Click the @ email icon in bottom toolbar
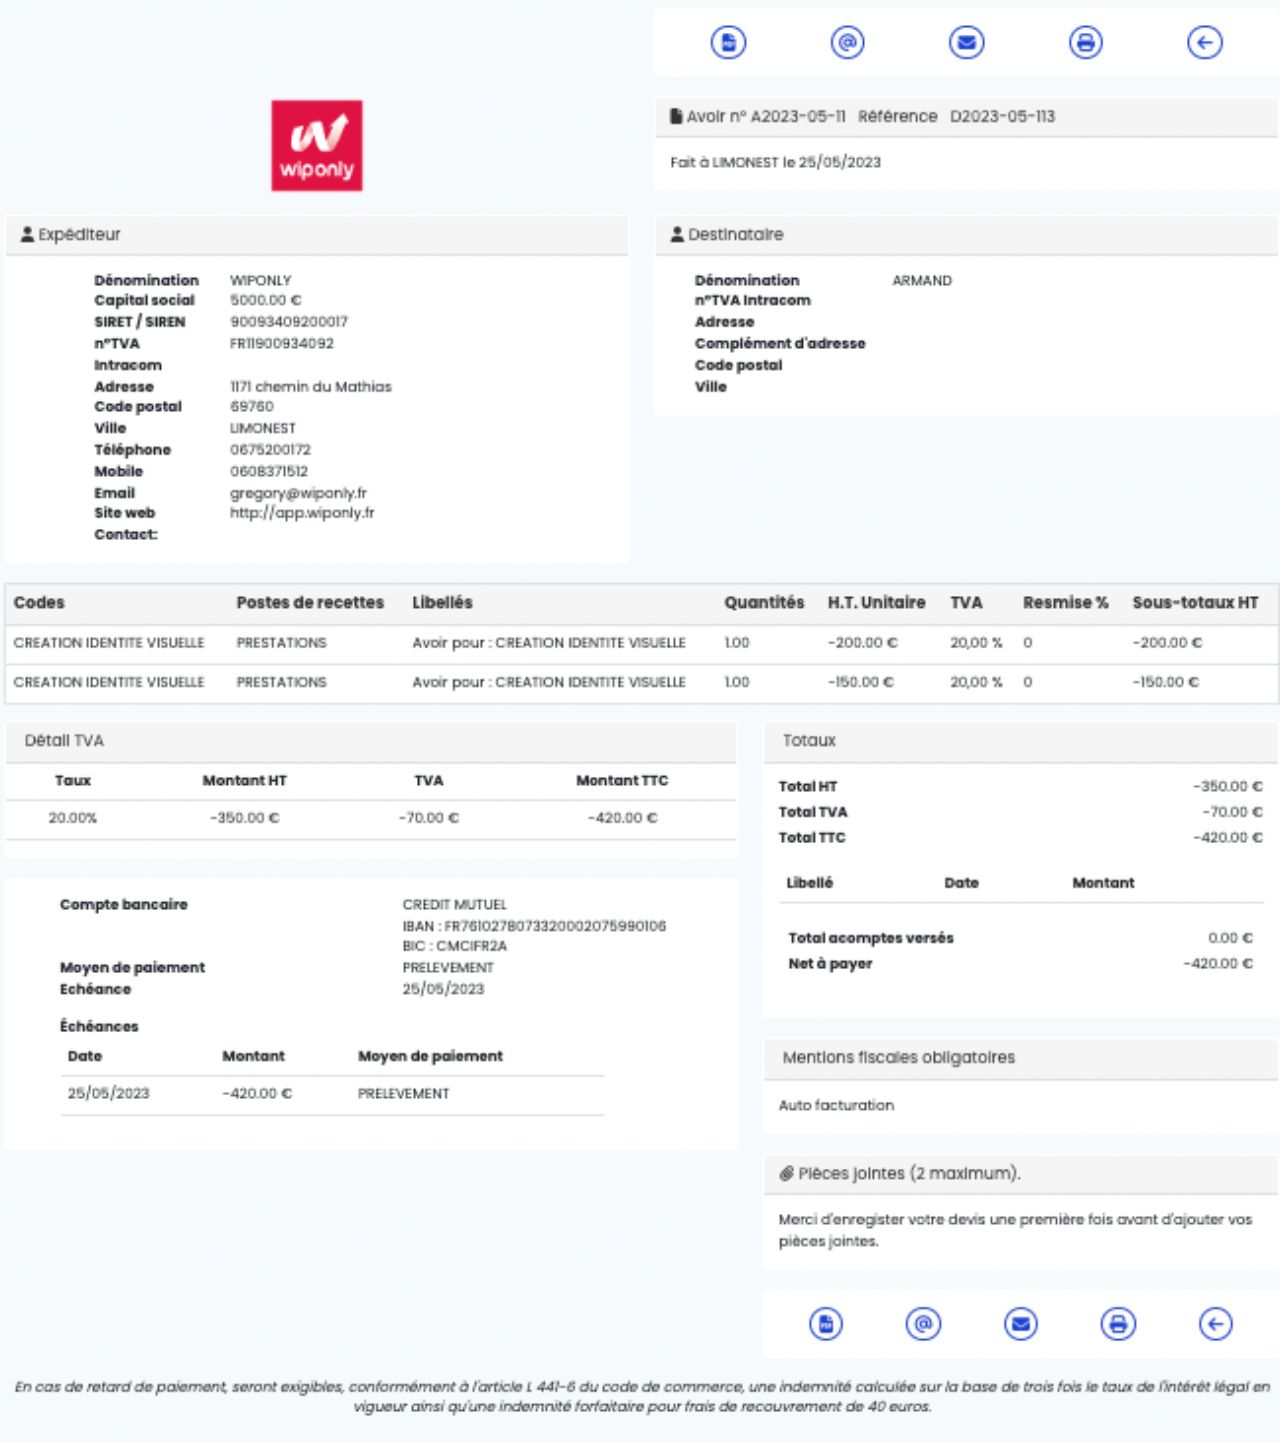1280x1443 pixels. 923,1324
